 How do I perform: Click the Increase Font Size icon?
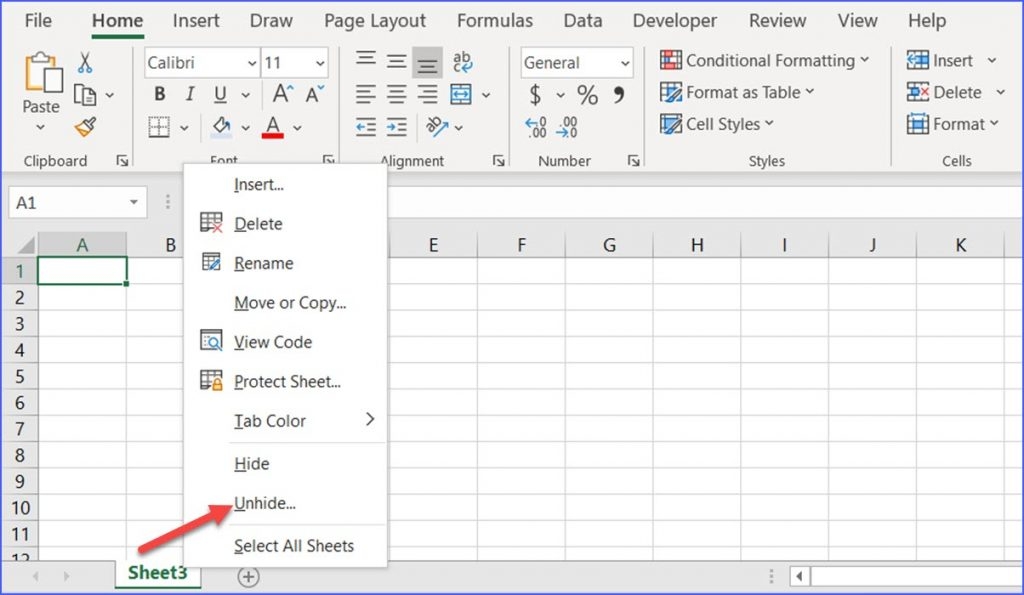[x=283, y=95]
